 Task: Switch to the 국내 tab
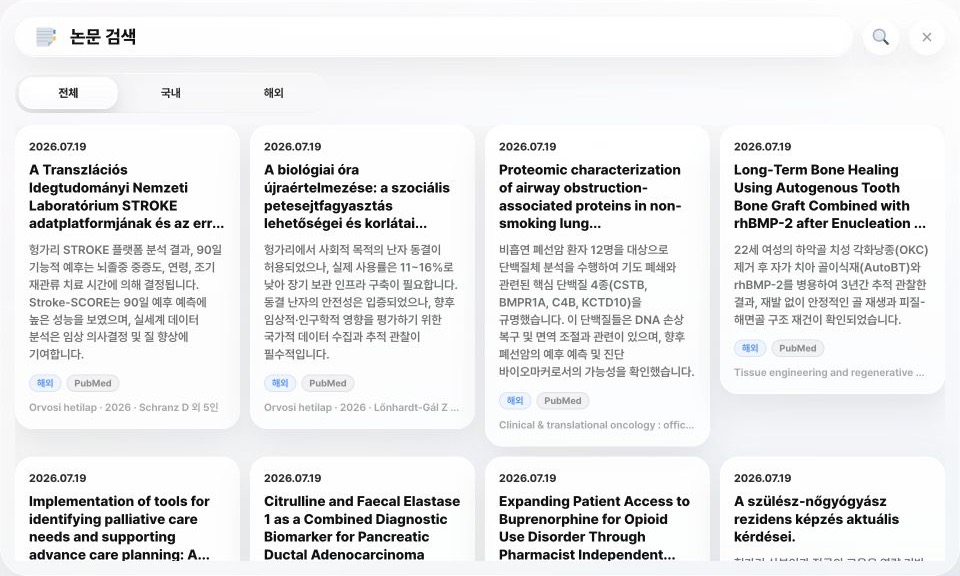pos(170,93)
